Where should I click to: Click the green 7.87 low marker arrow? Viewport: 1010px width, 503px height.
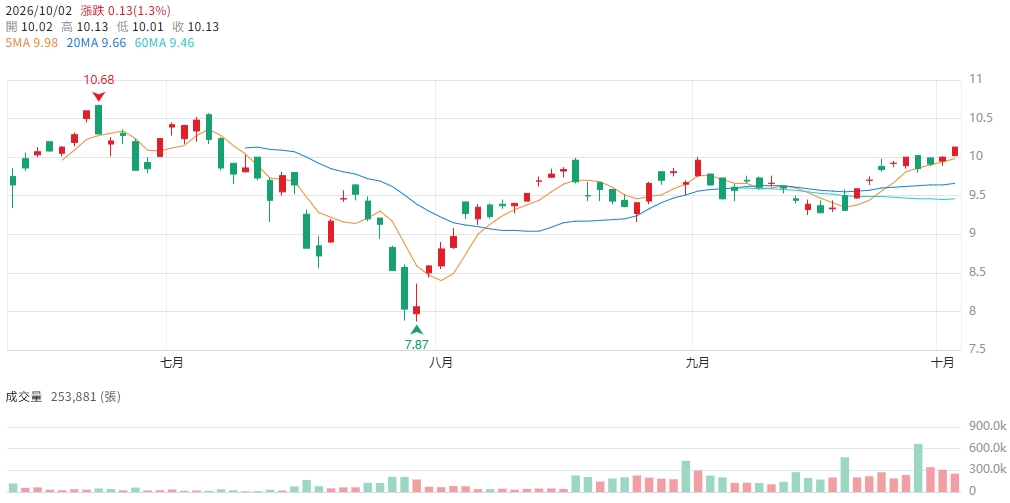pyautogui.click(x=417, y=329)
